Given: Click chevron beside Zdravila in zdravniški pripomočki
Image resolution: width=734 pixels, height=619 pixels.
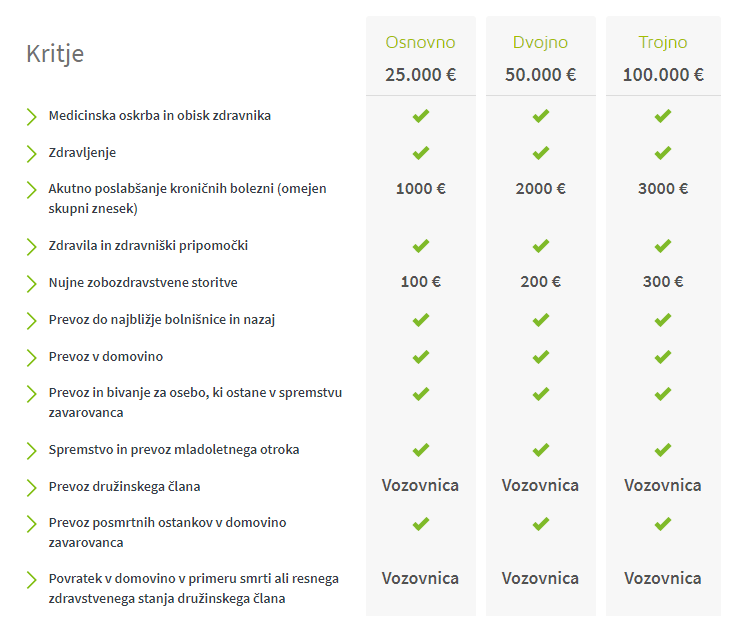Looking at the screenshot, I should tap(31, 247).
